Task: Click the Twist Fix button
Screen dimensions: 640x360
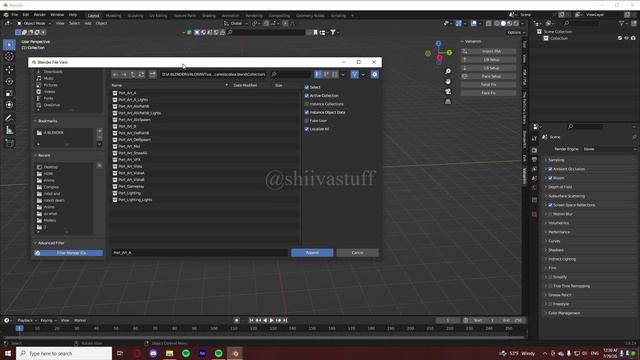Action: click(x=489, y=84)
